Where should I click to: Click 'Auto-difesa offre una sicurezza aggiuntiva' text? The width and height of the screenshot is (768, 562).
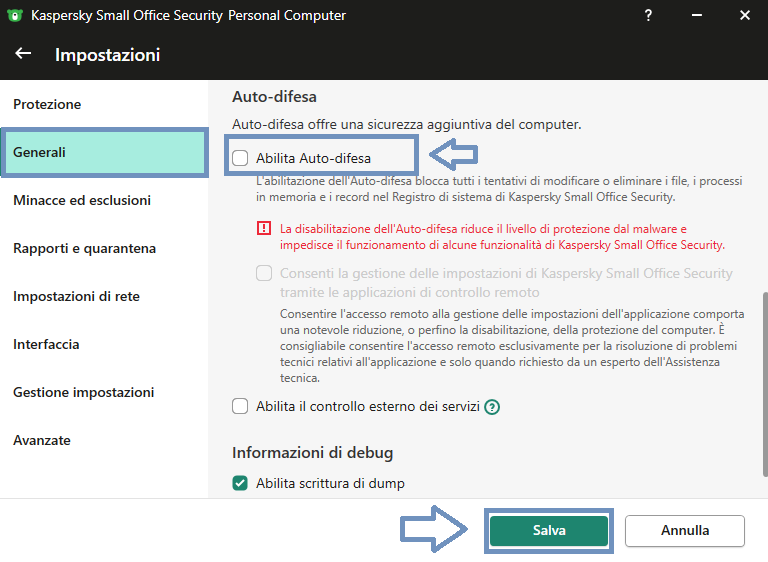(407, 124)
